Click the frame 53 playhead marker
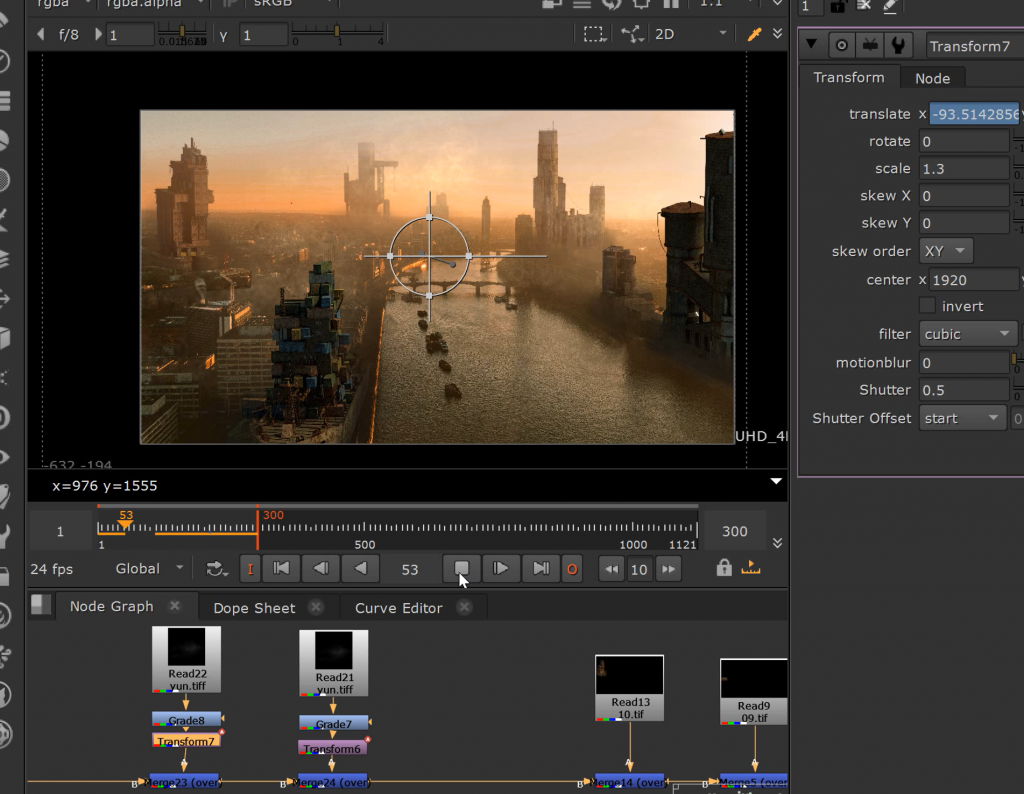Image resolution: width=1024 pixels, height=794 pixels. 125,524
